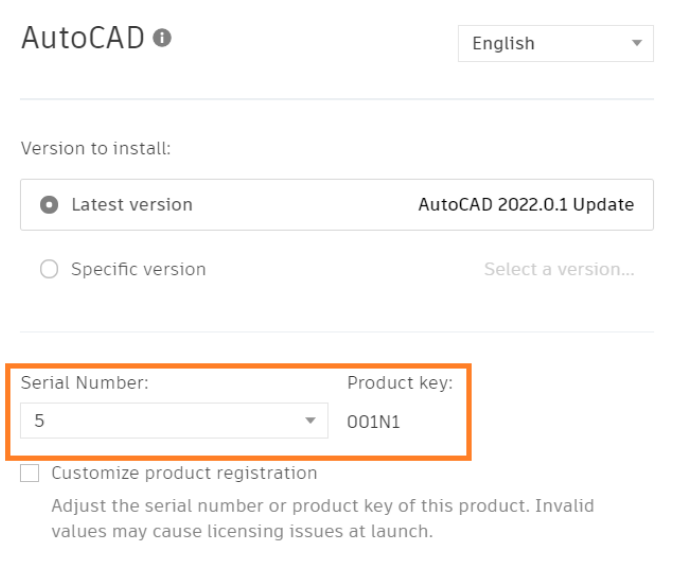
Task: Click the 'Customize product registration' label text
Action: click(x=184, y=474)
